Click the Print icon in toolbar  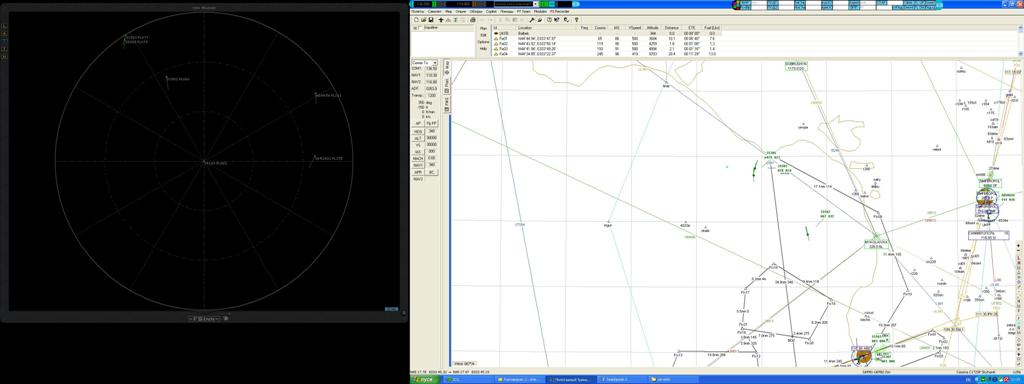coord(473,20)
